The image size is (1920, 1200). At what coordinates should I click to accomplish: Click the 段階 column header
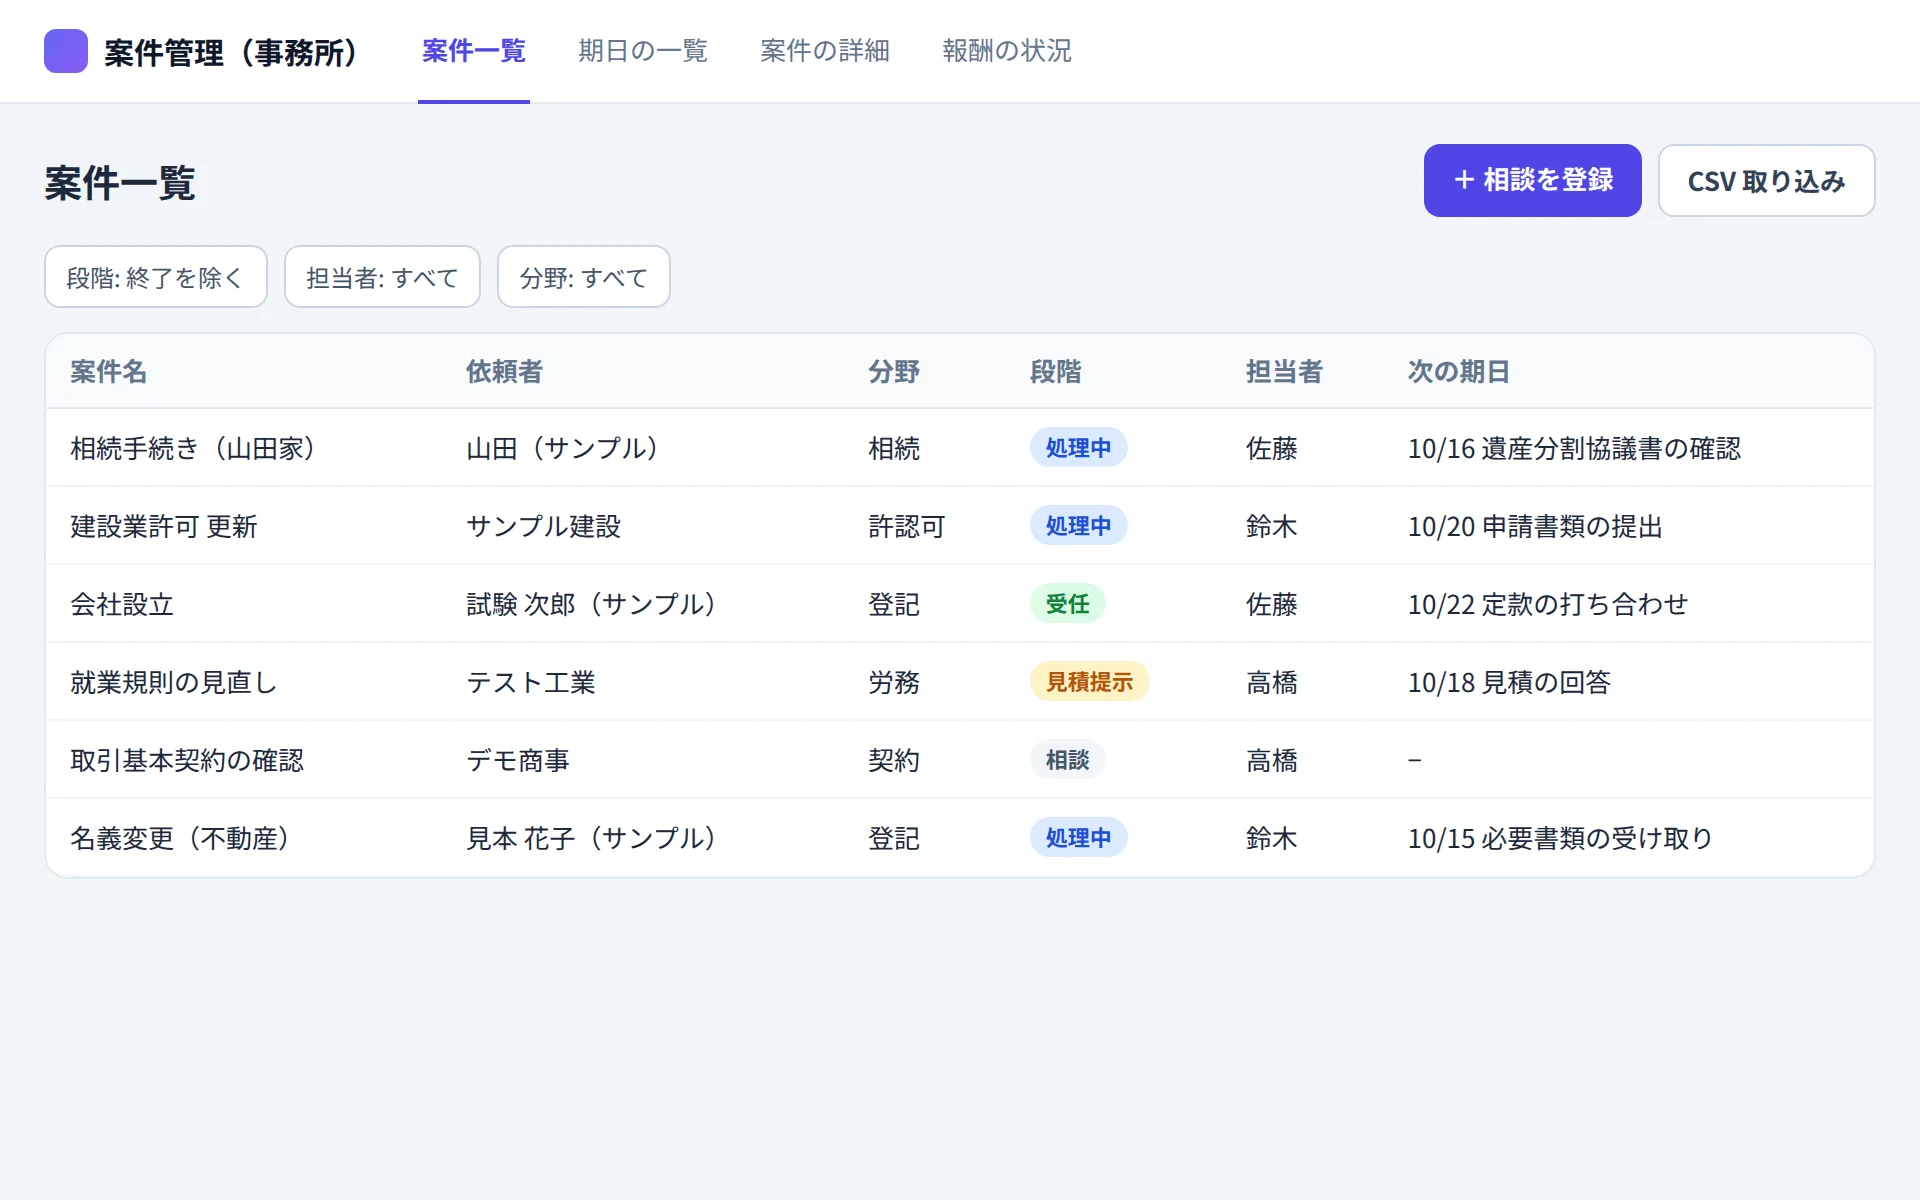pyautogui.click(x=1056, y=372)
